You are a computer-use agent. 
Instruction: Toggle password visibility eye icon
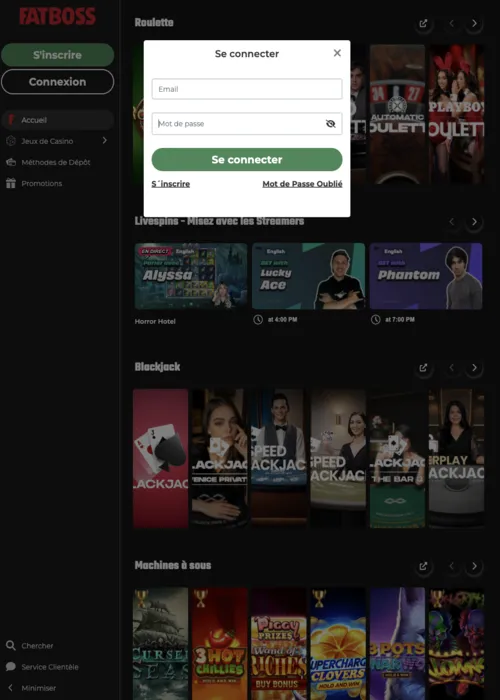pos(330,124)
